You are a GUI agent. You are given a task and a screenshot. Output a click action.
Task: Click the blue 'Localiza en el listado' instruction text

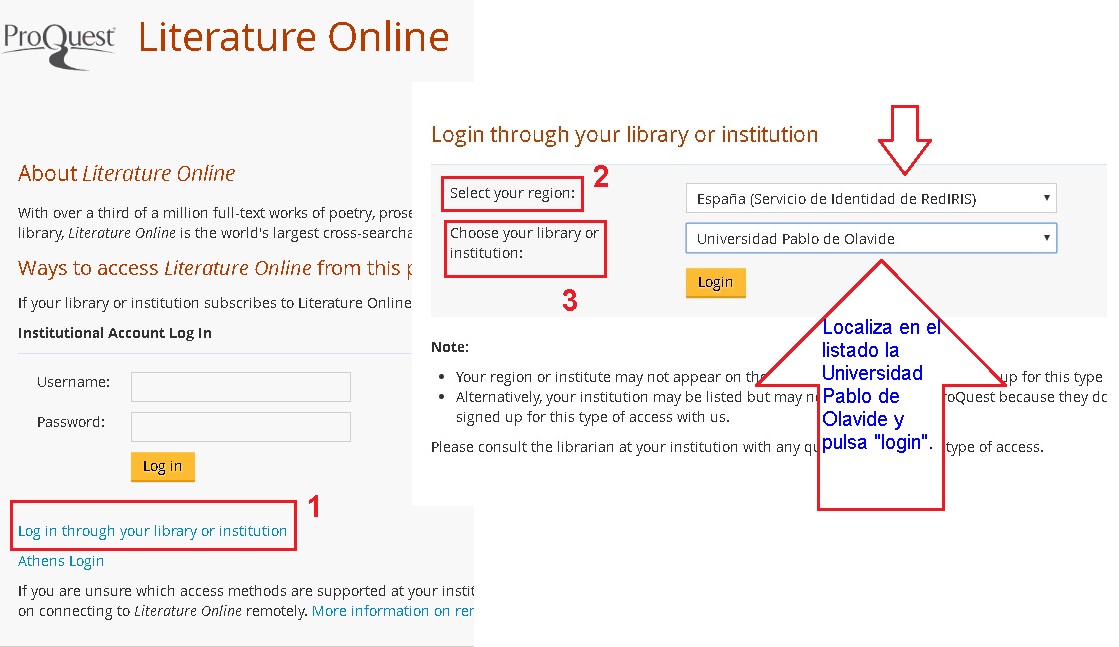pyautogui.click(x=879, y=385)
